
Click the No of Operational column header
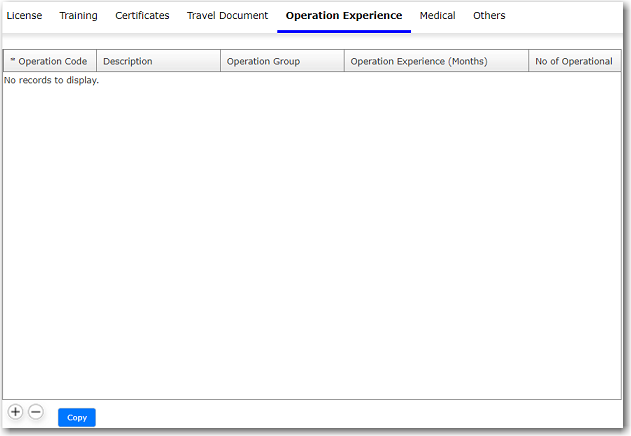coord(573,61)
